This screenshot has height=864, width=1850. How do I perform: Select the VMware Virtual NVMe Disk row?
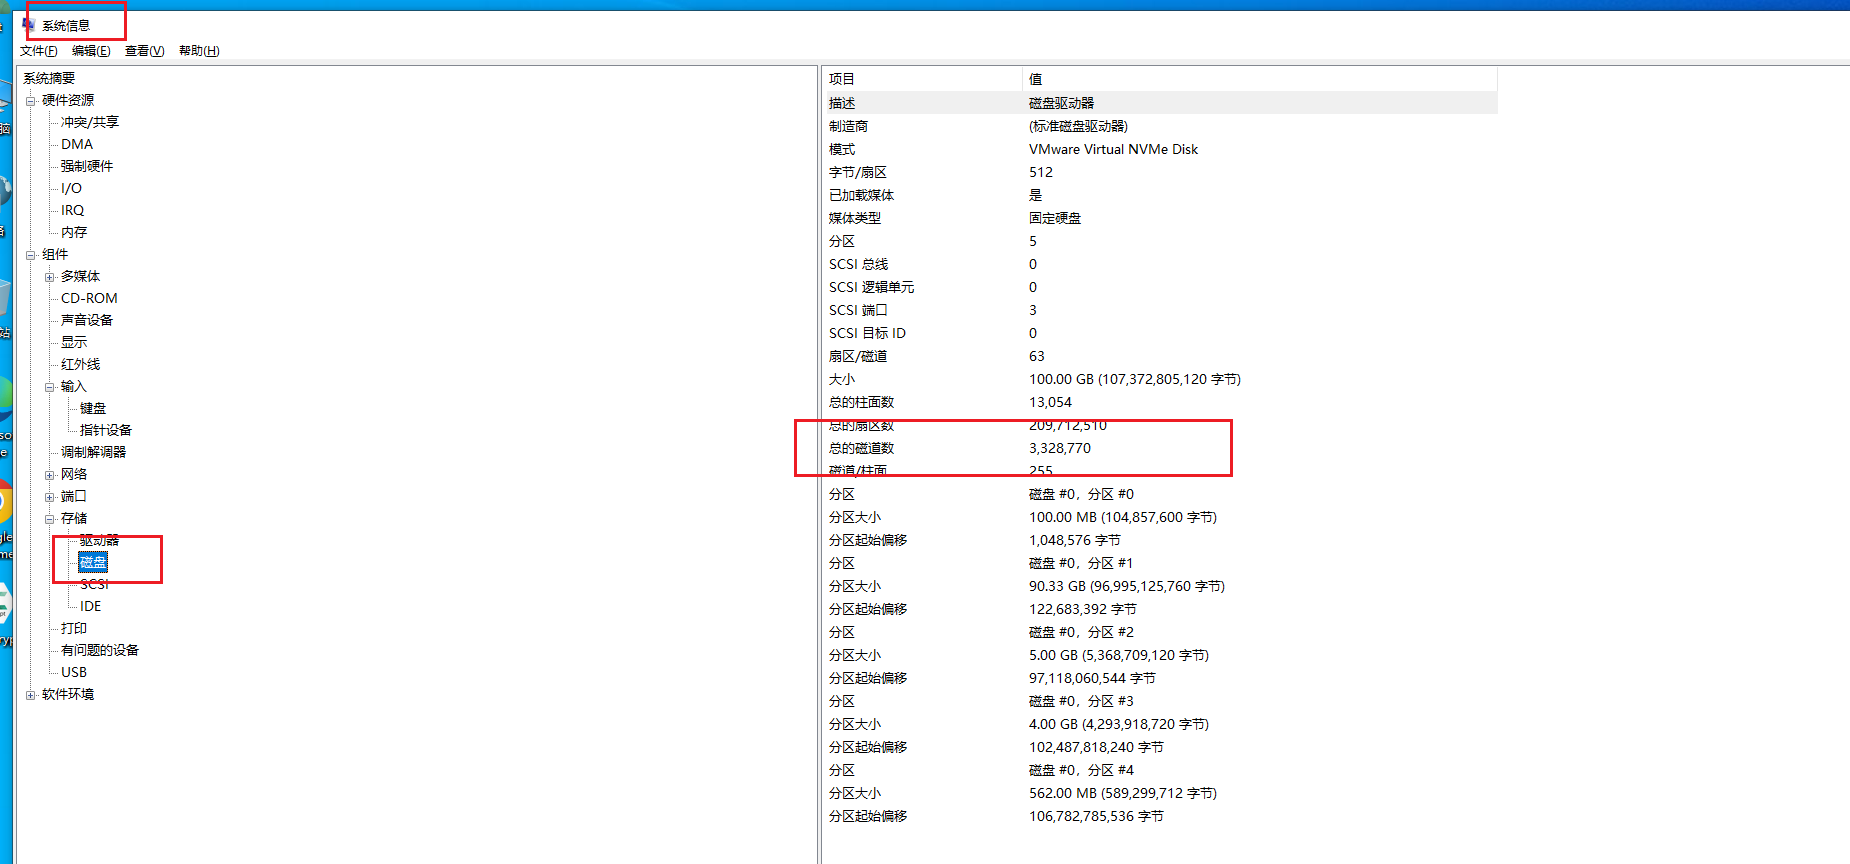click(x=1113, y=149)
